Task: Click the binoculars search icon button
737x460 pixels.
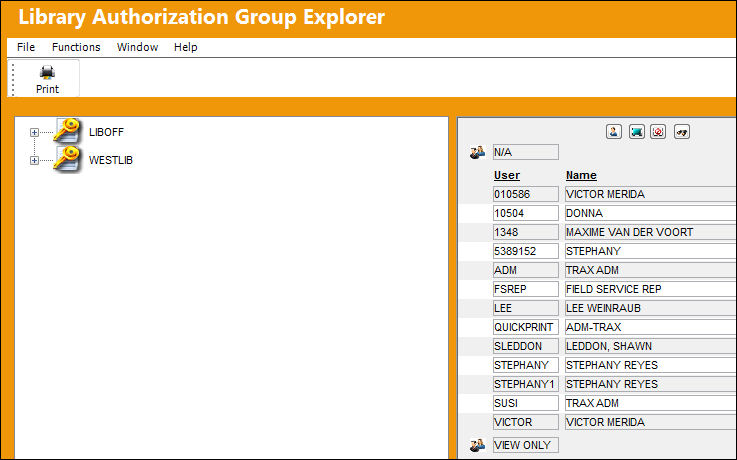Action: (x=682, y=132)
